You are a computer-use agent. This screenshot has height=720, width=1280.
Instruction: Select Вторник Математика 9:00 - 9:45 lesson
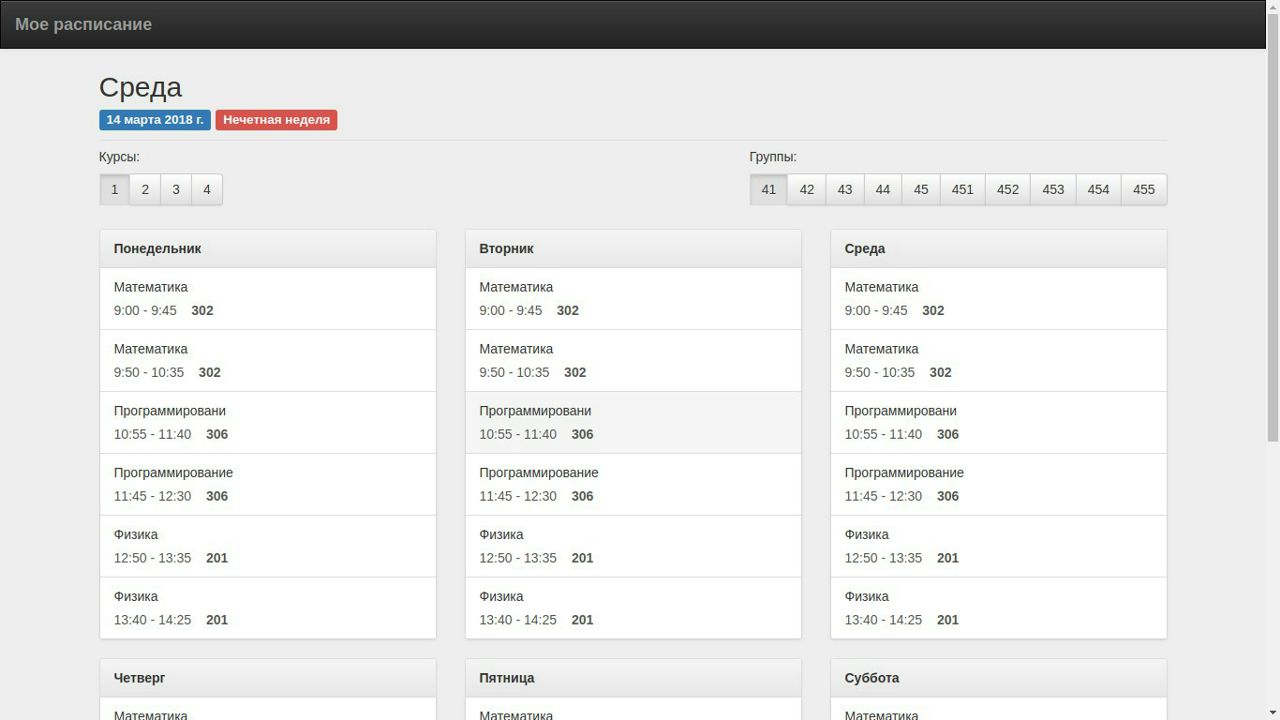[633, 299]
